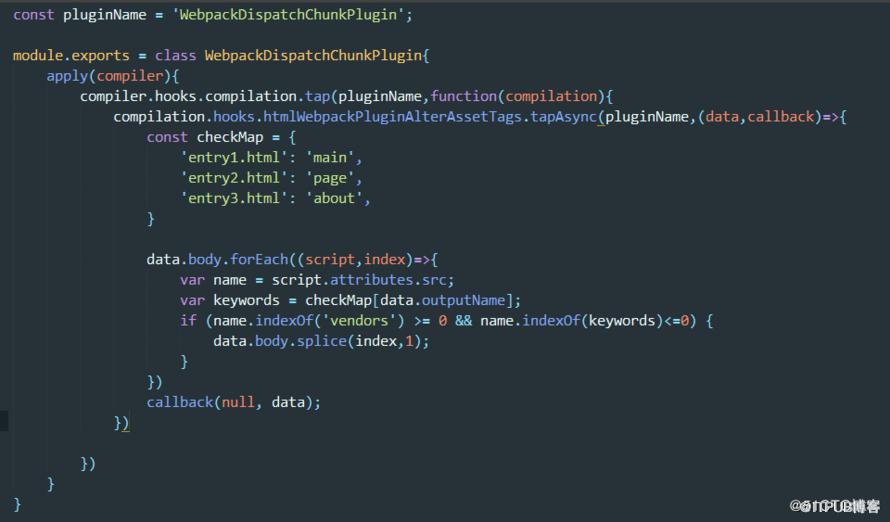Click 'page' string value
This screenshot has width=890, height=522.
coord(330,178)
